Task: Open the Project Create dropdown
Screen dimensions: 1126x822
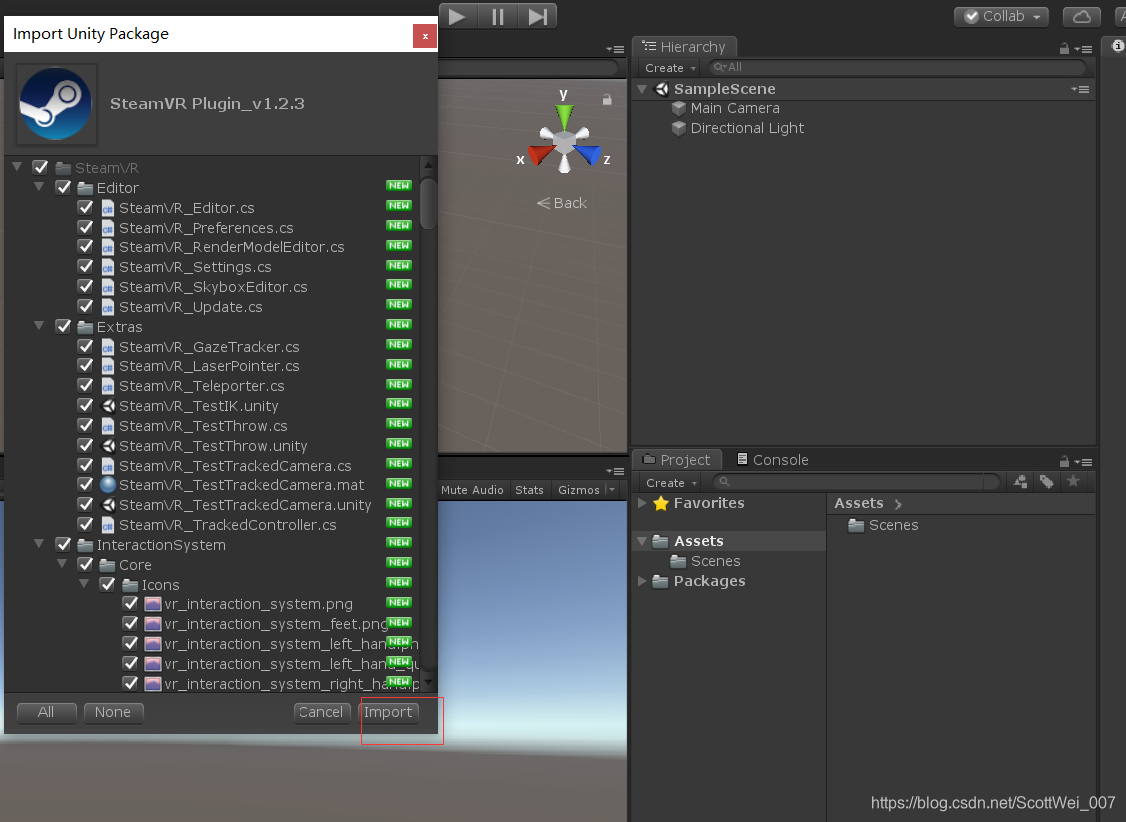Action: coord(671,483)
